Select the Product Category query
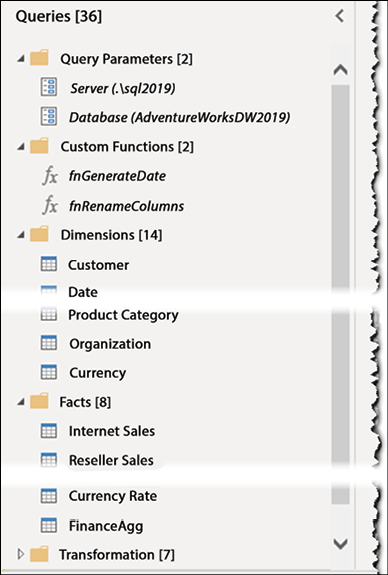Viewport: 388px width, 575px height. click(123, 315)
